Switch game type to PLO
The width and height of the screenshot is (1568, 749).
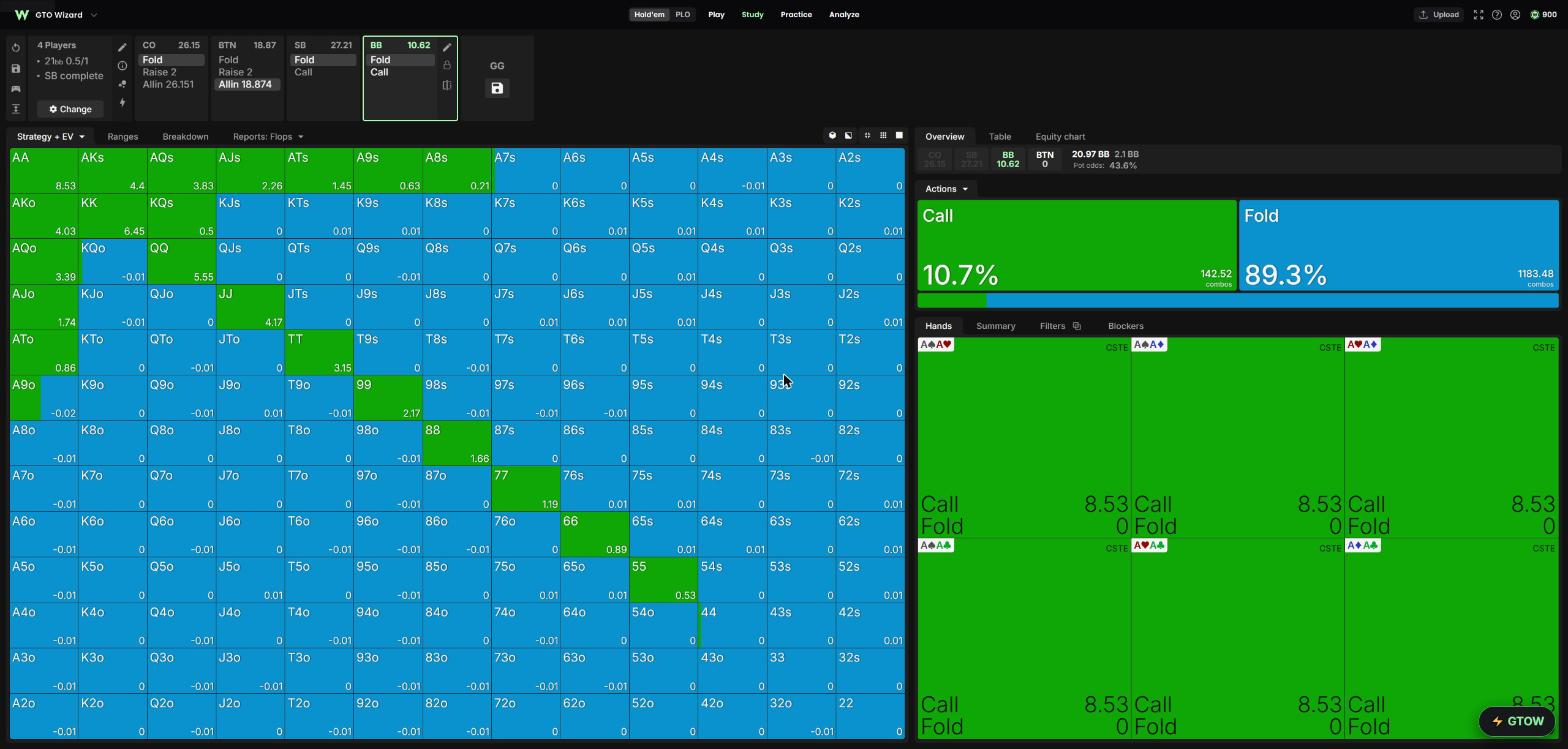(682, 15)
